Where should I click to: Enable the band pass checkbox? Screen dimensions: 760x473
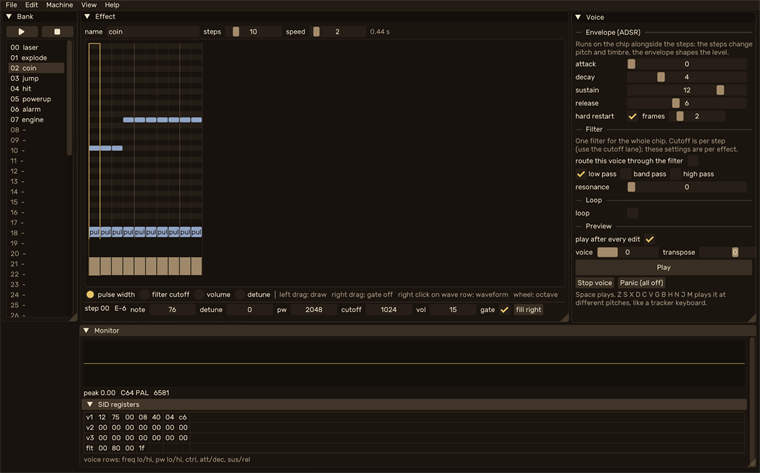coord(626,174)
